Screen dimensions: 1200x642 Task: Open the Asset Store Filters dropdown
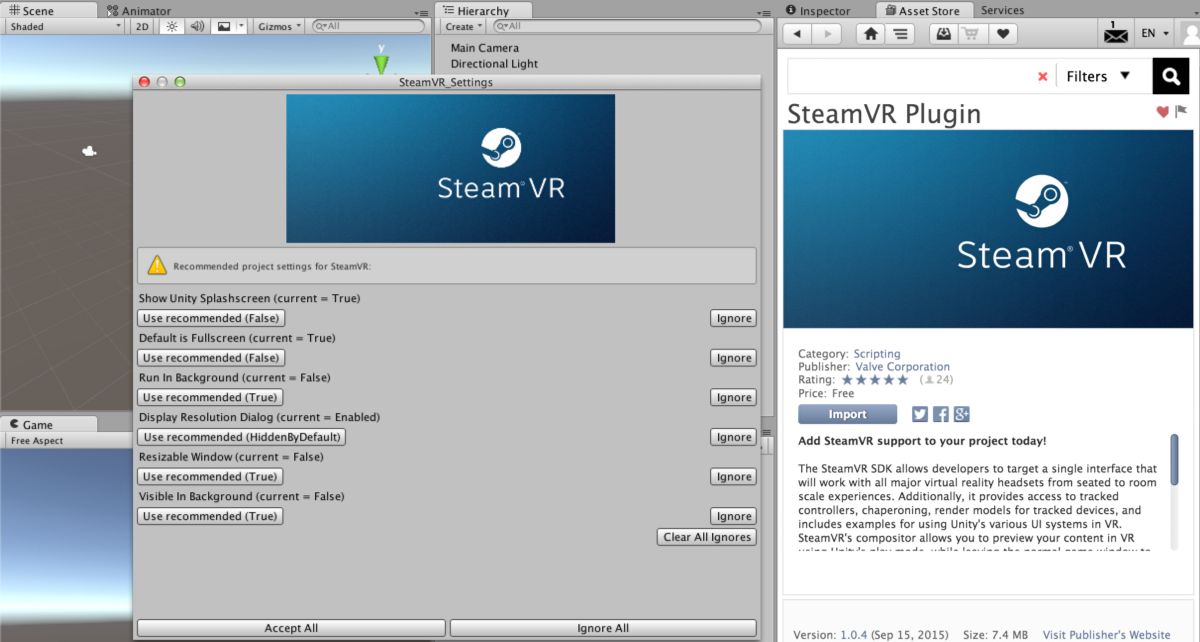(1098, 76)
